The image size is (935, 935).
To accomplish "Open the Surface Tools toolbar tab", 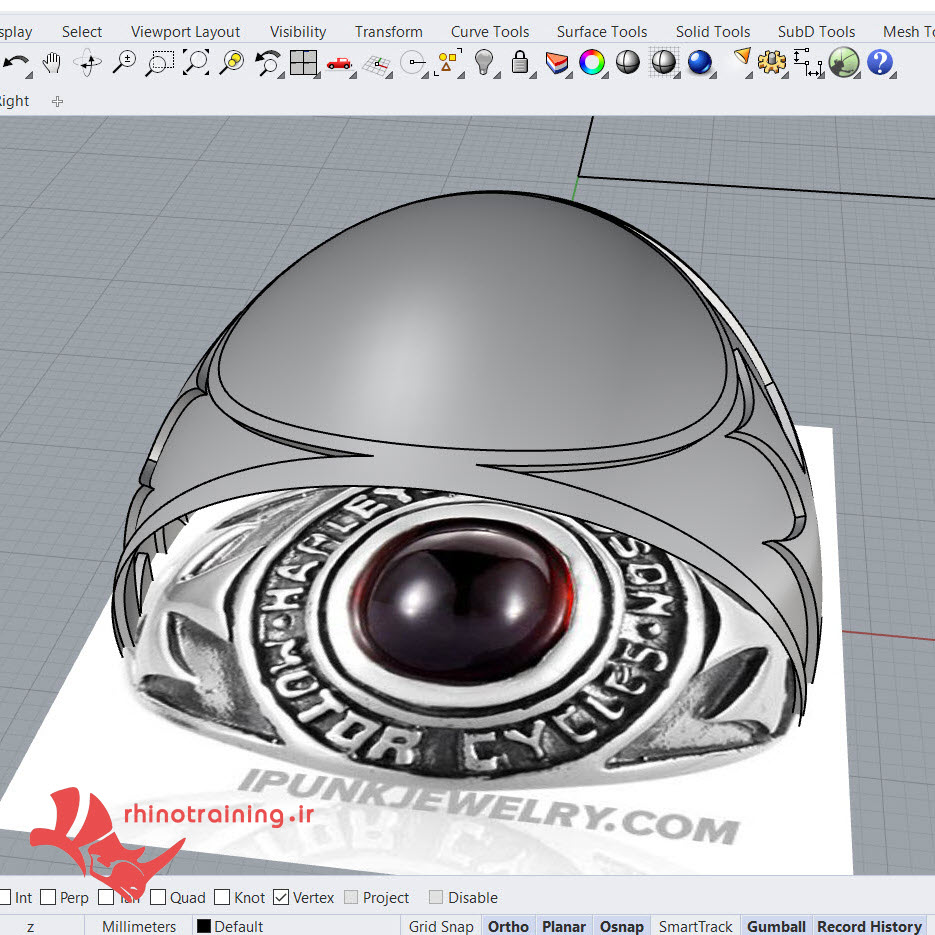I will 602,31.
